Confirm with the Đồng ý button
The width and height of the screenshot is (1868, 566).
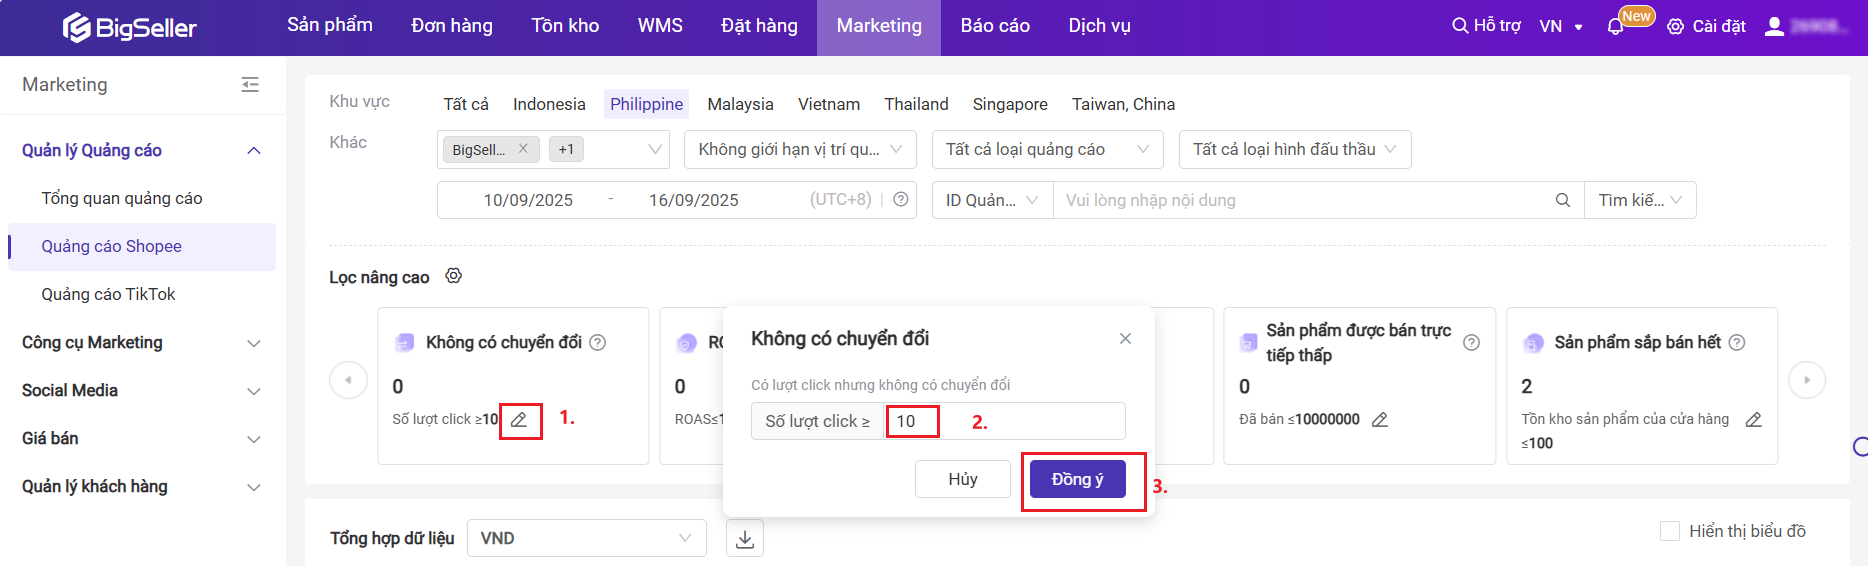click(x=1077, y=479)
